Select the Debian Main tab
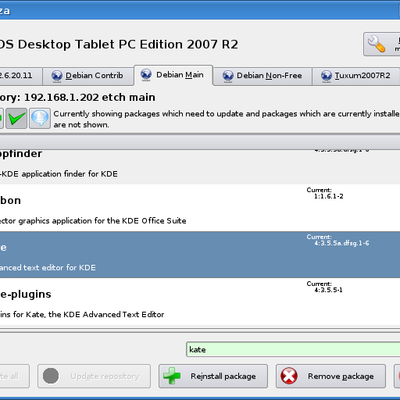Screen dimensions: 400x400 pos(173,75)
